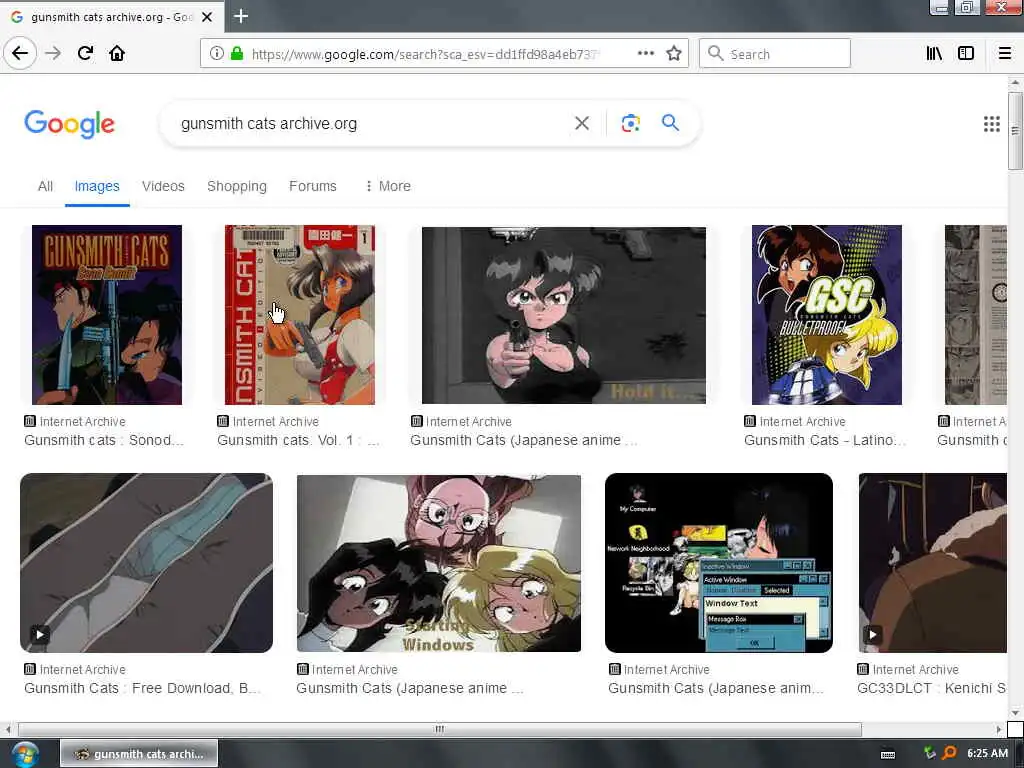Screen dimensions: 1024x768
Task: Click the horizontal scrollbar right arrow
Action: [999, 729]
